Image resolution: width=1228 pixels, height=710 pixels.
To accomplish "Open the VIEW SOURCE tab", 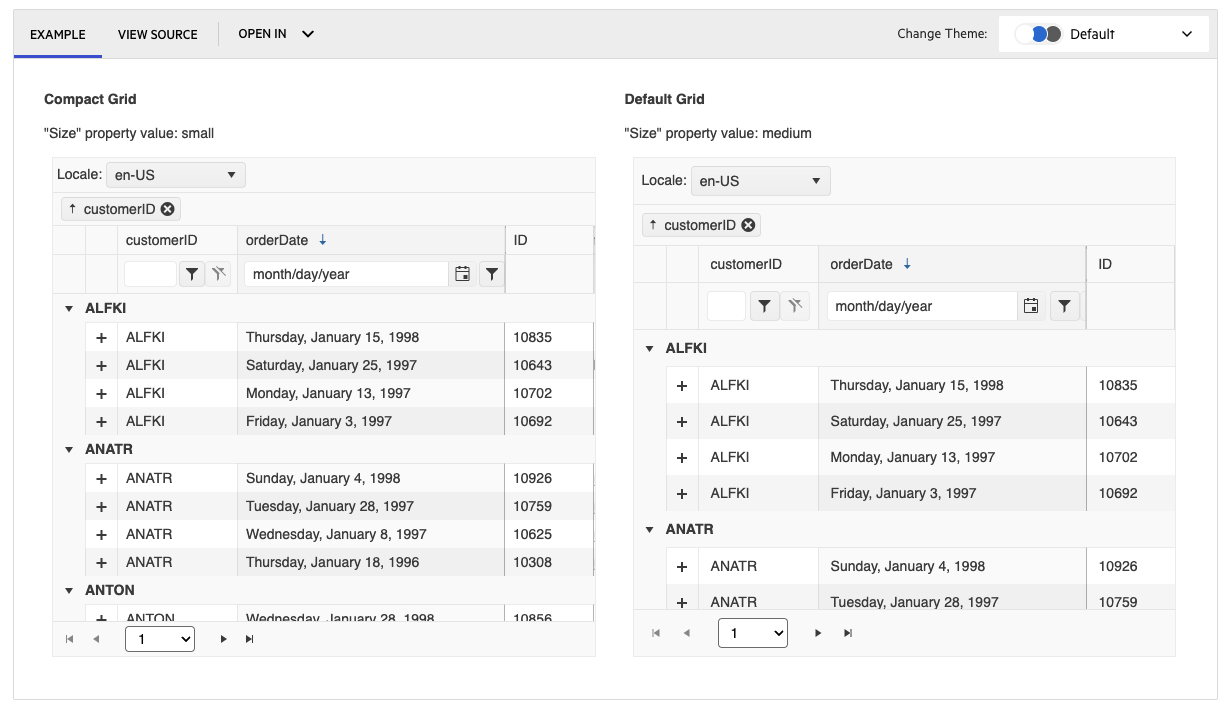I will coord(158,34).
